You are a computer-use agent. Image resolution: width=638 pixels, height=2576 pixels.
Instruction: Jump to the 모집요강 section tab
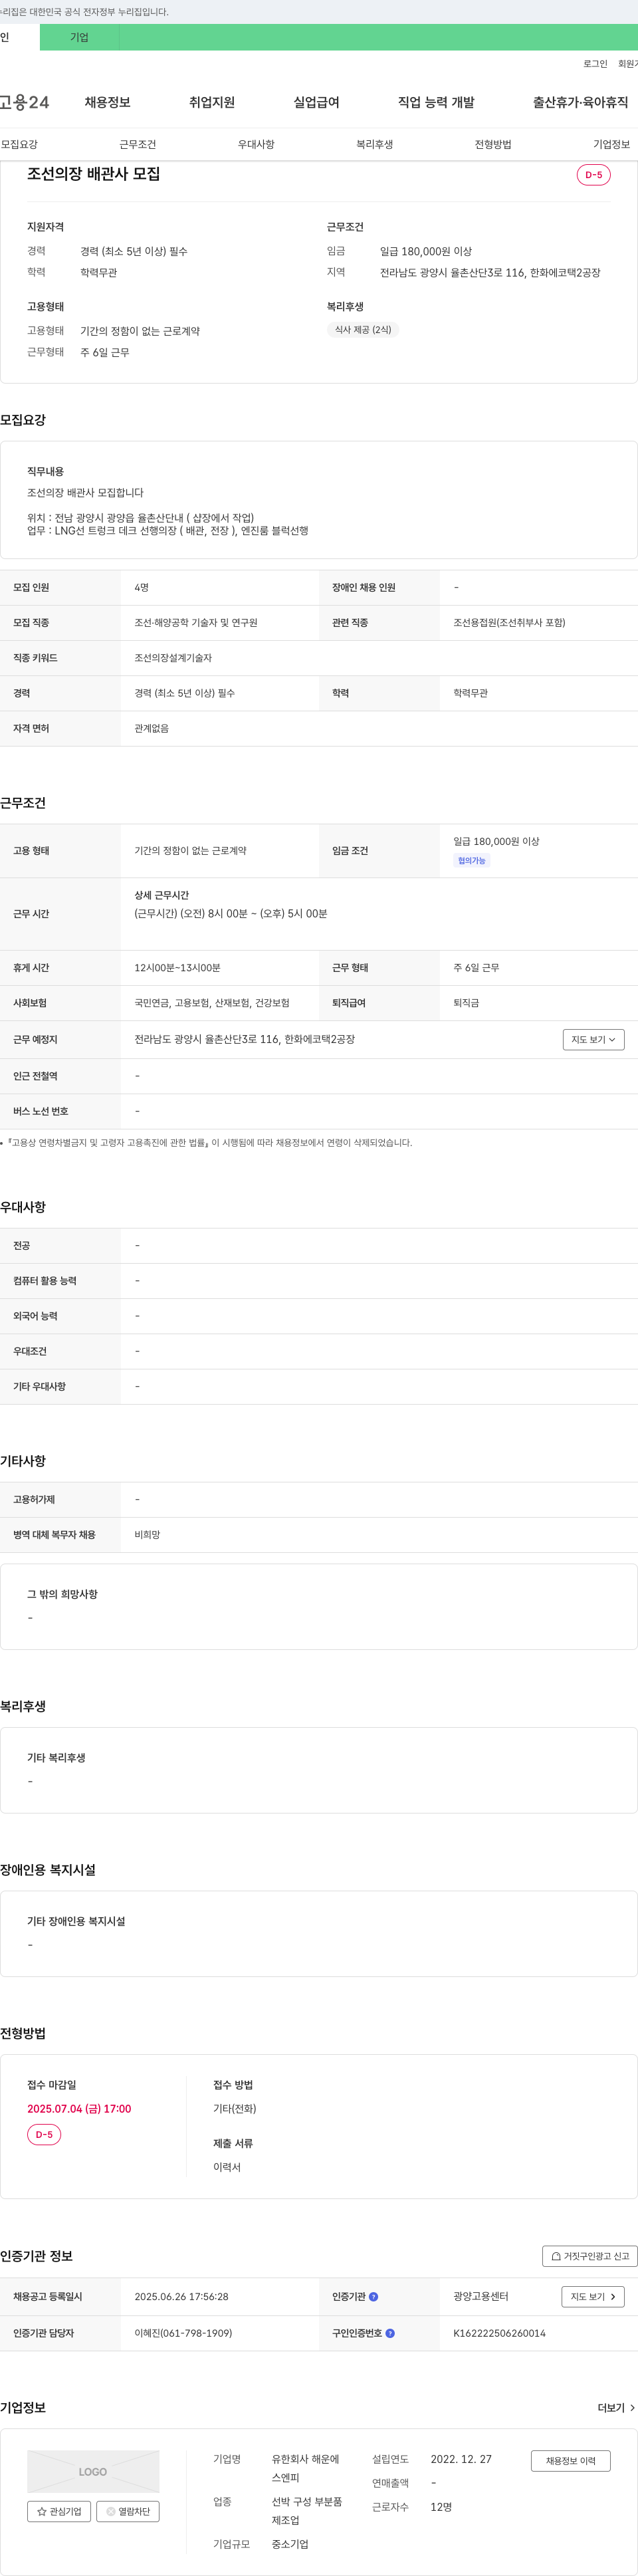tap(19, 145)
